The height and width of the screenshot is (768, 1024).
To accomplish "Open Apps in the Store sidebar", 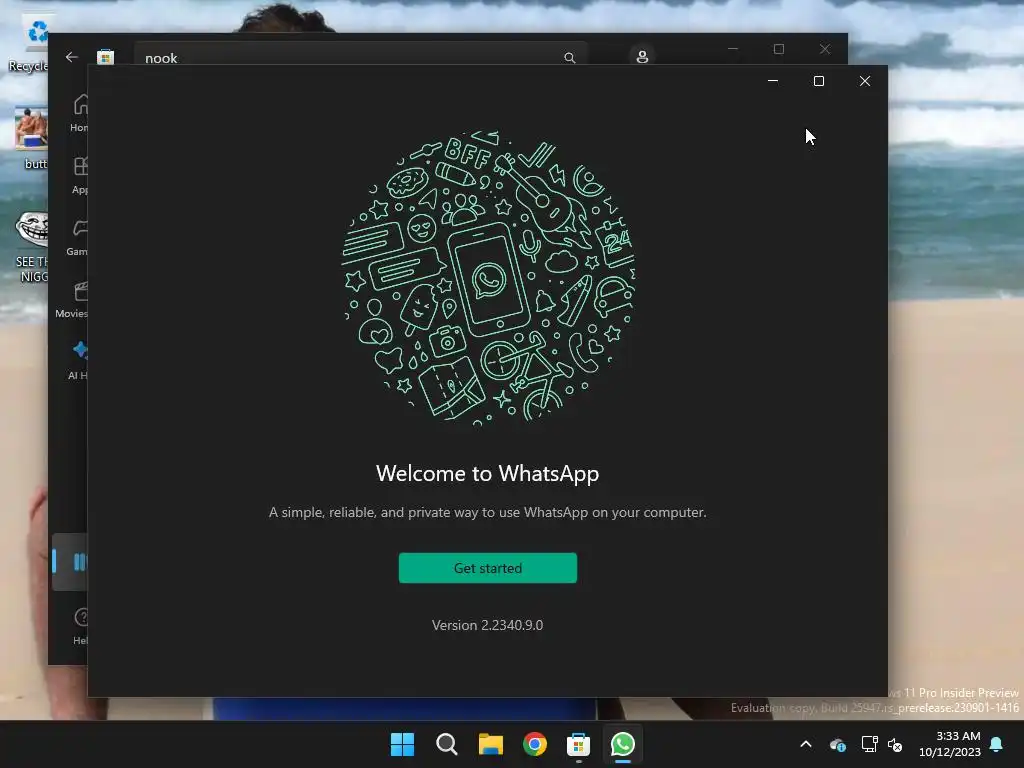I will pyautogui.click(x=80, y=175).
